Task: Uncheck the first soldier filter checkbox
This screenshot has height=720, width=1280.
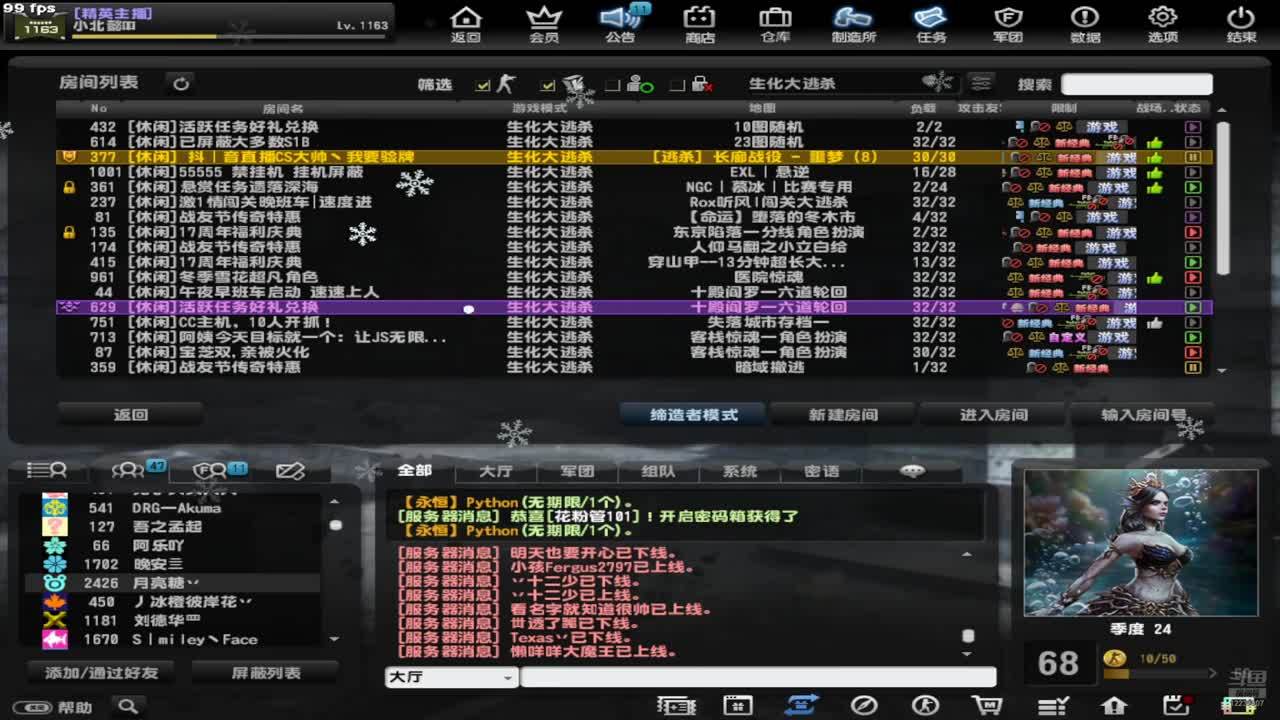Action: (x=484, y=85)
